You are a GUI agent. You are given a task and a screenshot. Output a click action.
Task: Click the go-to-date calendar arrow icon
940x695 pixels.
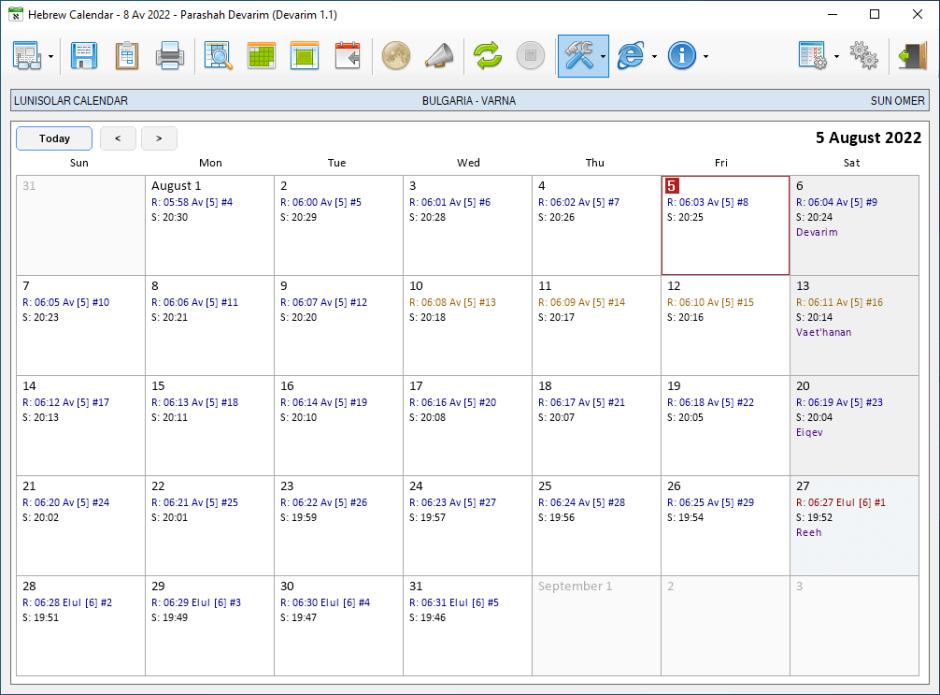(x=347, y=57)
